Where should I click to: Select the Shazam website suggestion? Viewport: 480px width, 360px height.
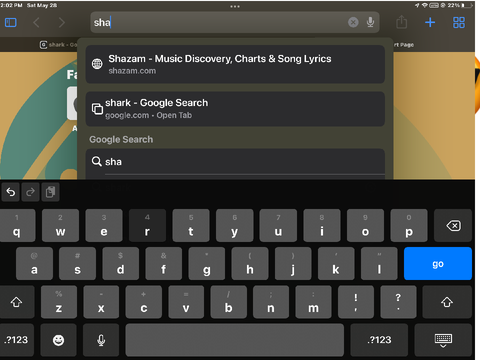pyautogui.click(x=235, y=64)
